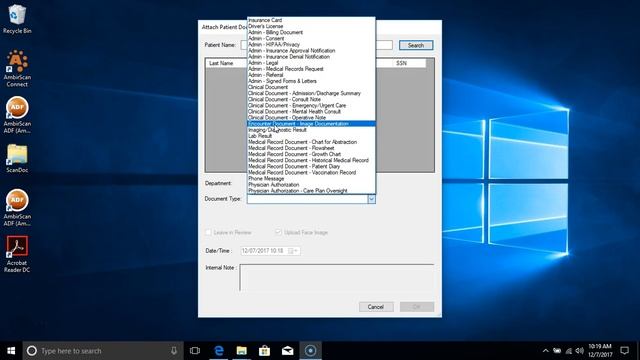Click into the Internal Note text area

[x=337, y=278]
